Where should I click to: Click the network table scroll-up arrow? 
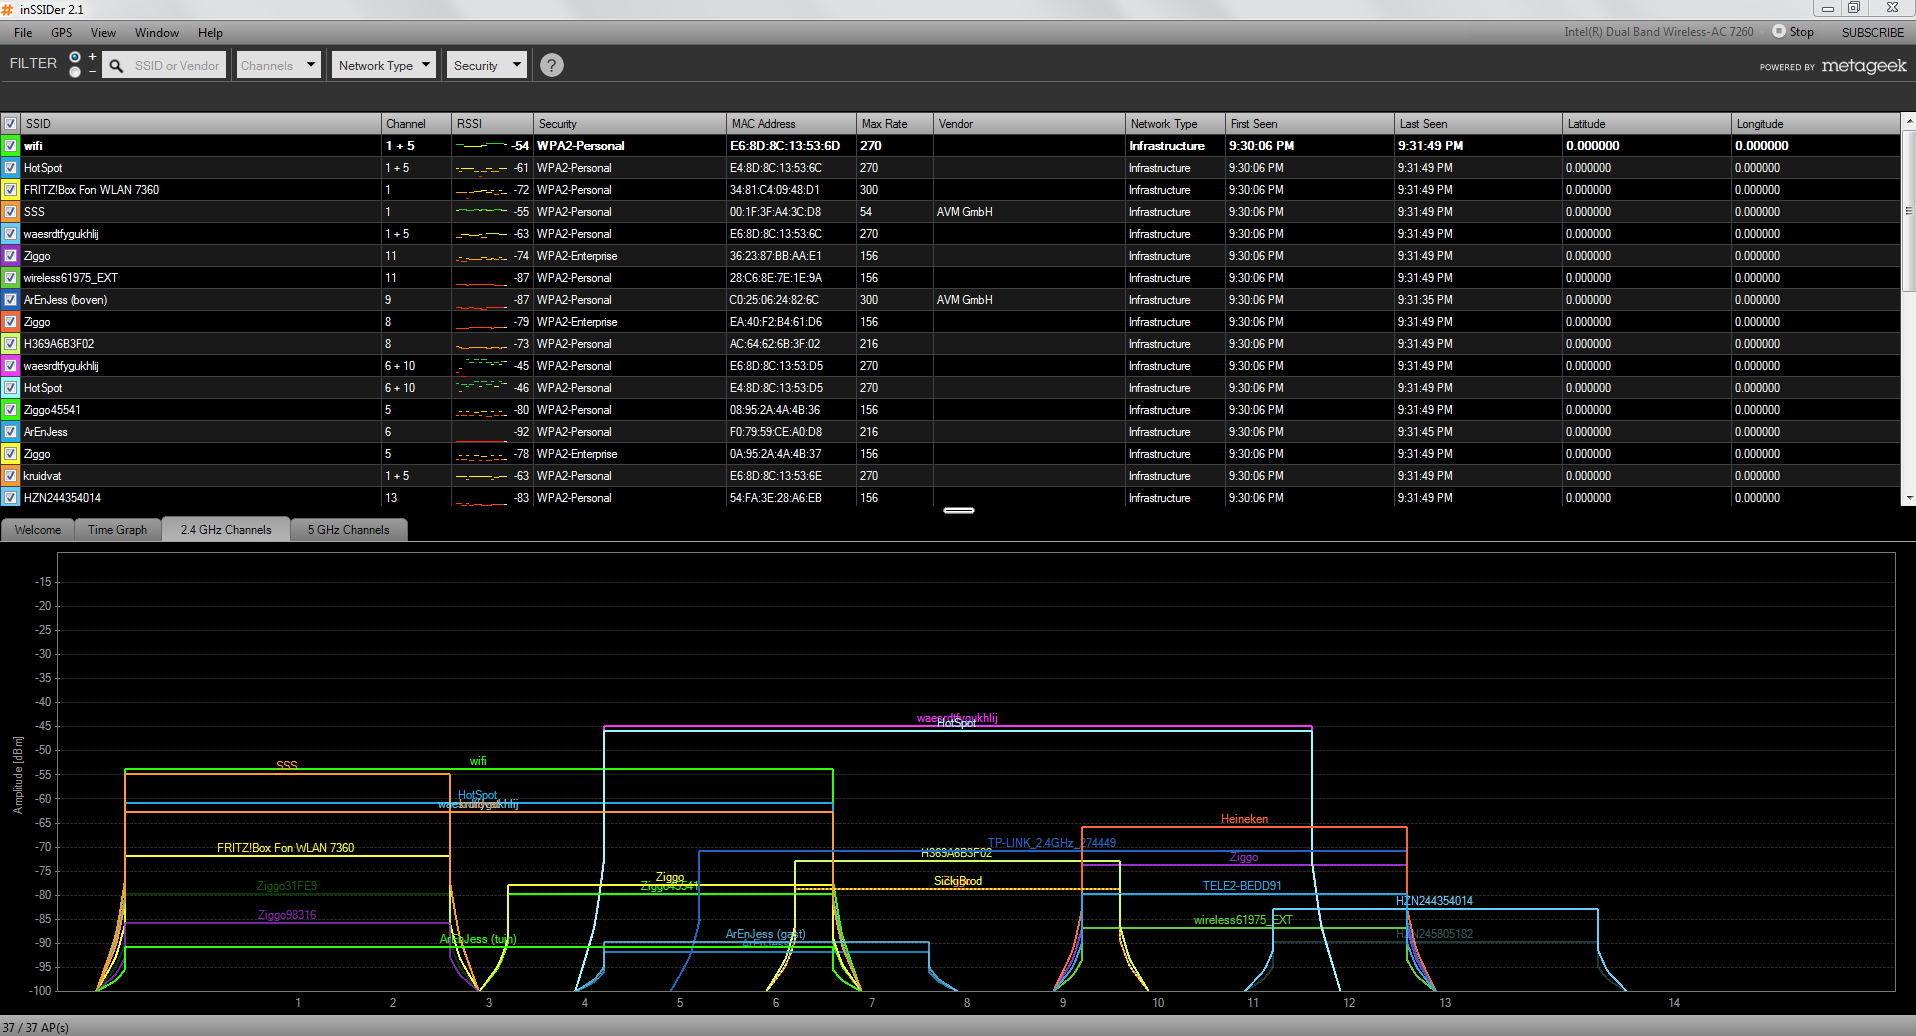pos(1908,119)
